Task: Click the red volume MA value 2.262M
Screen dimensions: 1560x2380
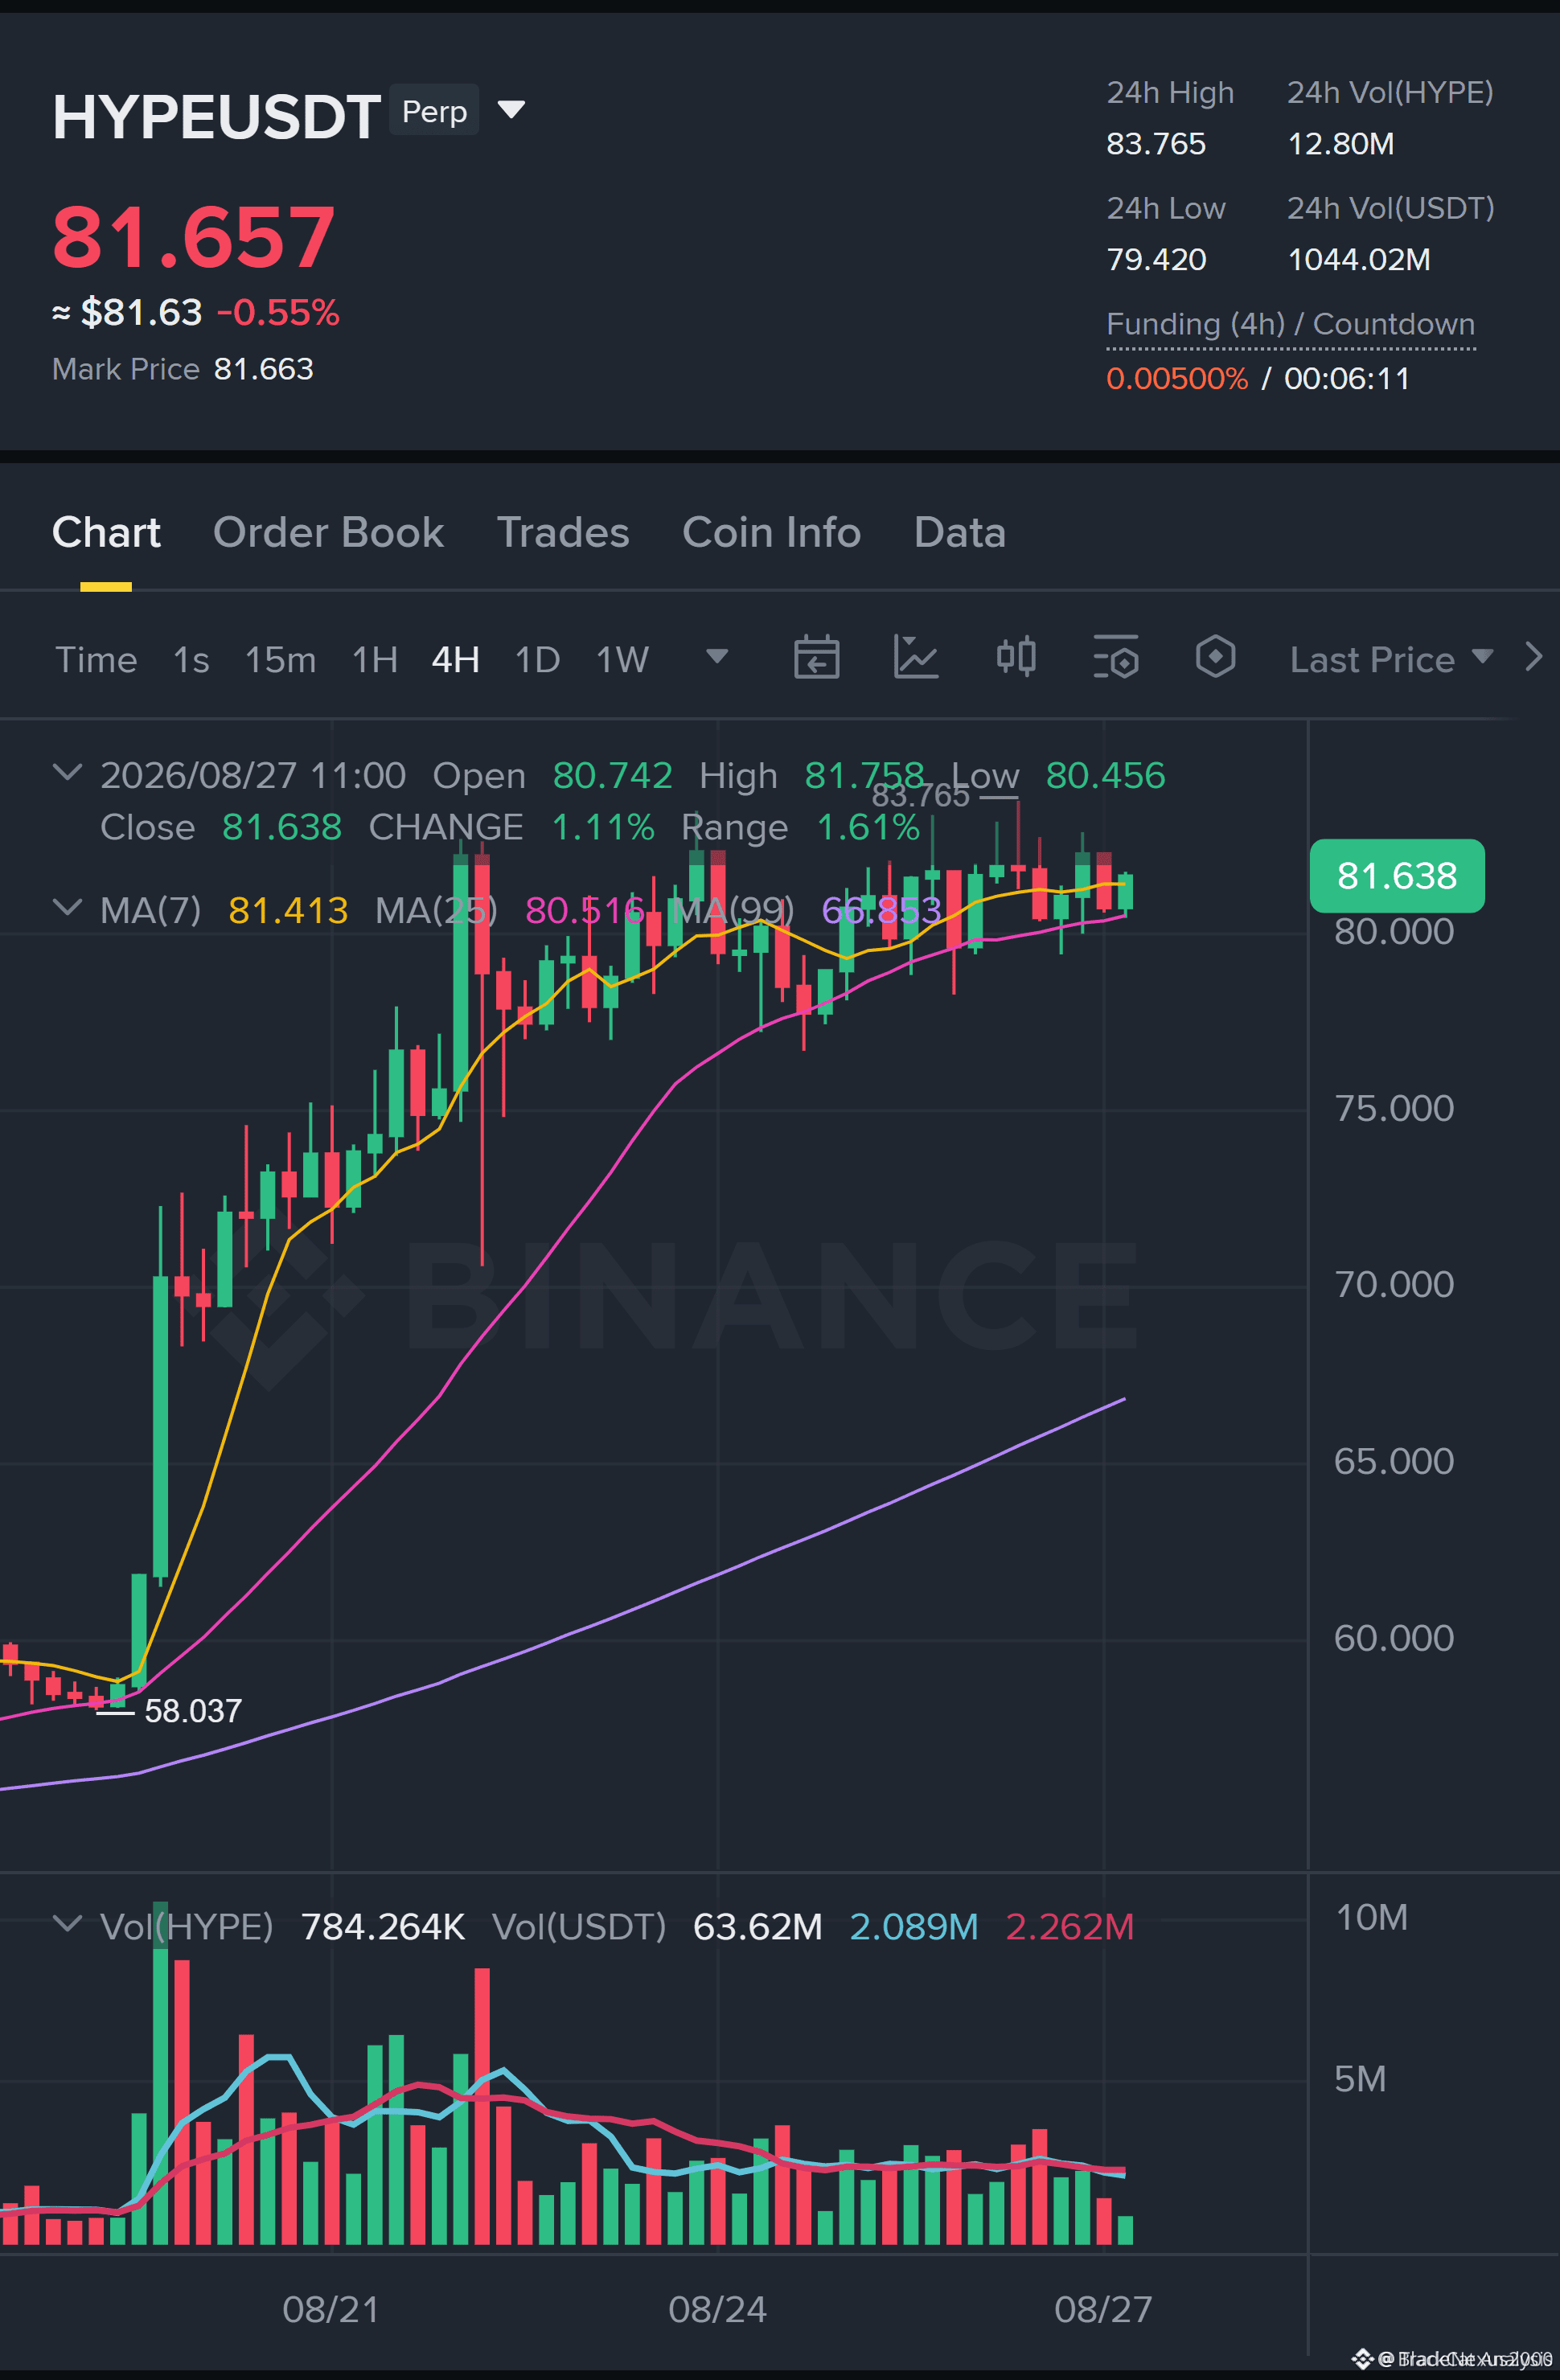Action: pos(1069,1926)
